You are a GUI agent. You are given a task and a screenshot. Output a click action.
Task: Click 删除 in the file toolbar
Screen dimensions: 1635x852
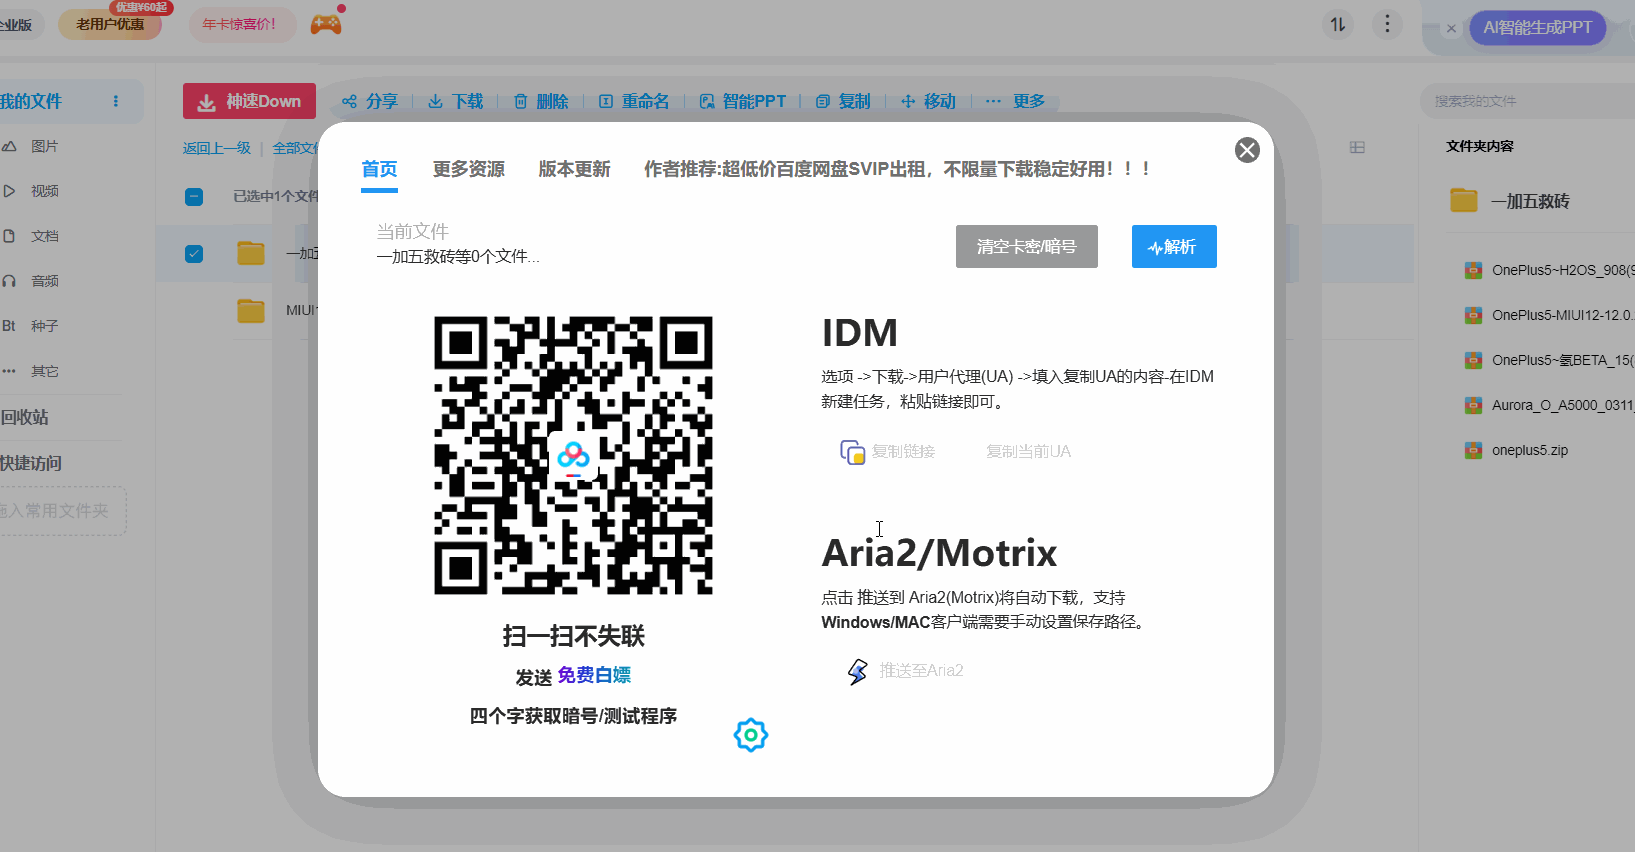(541, 101)
